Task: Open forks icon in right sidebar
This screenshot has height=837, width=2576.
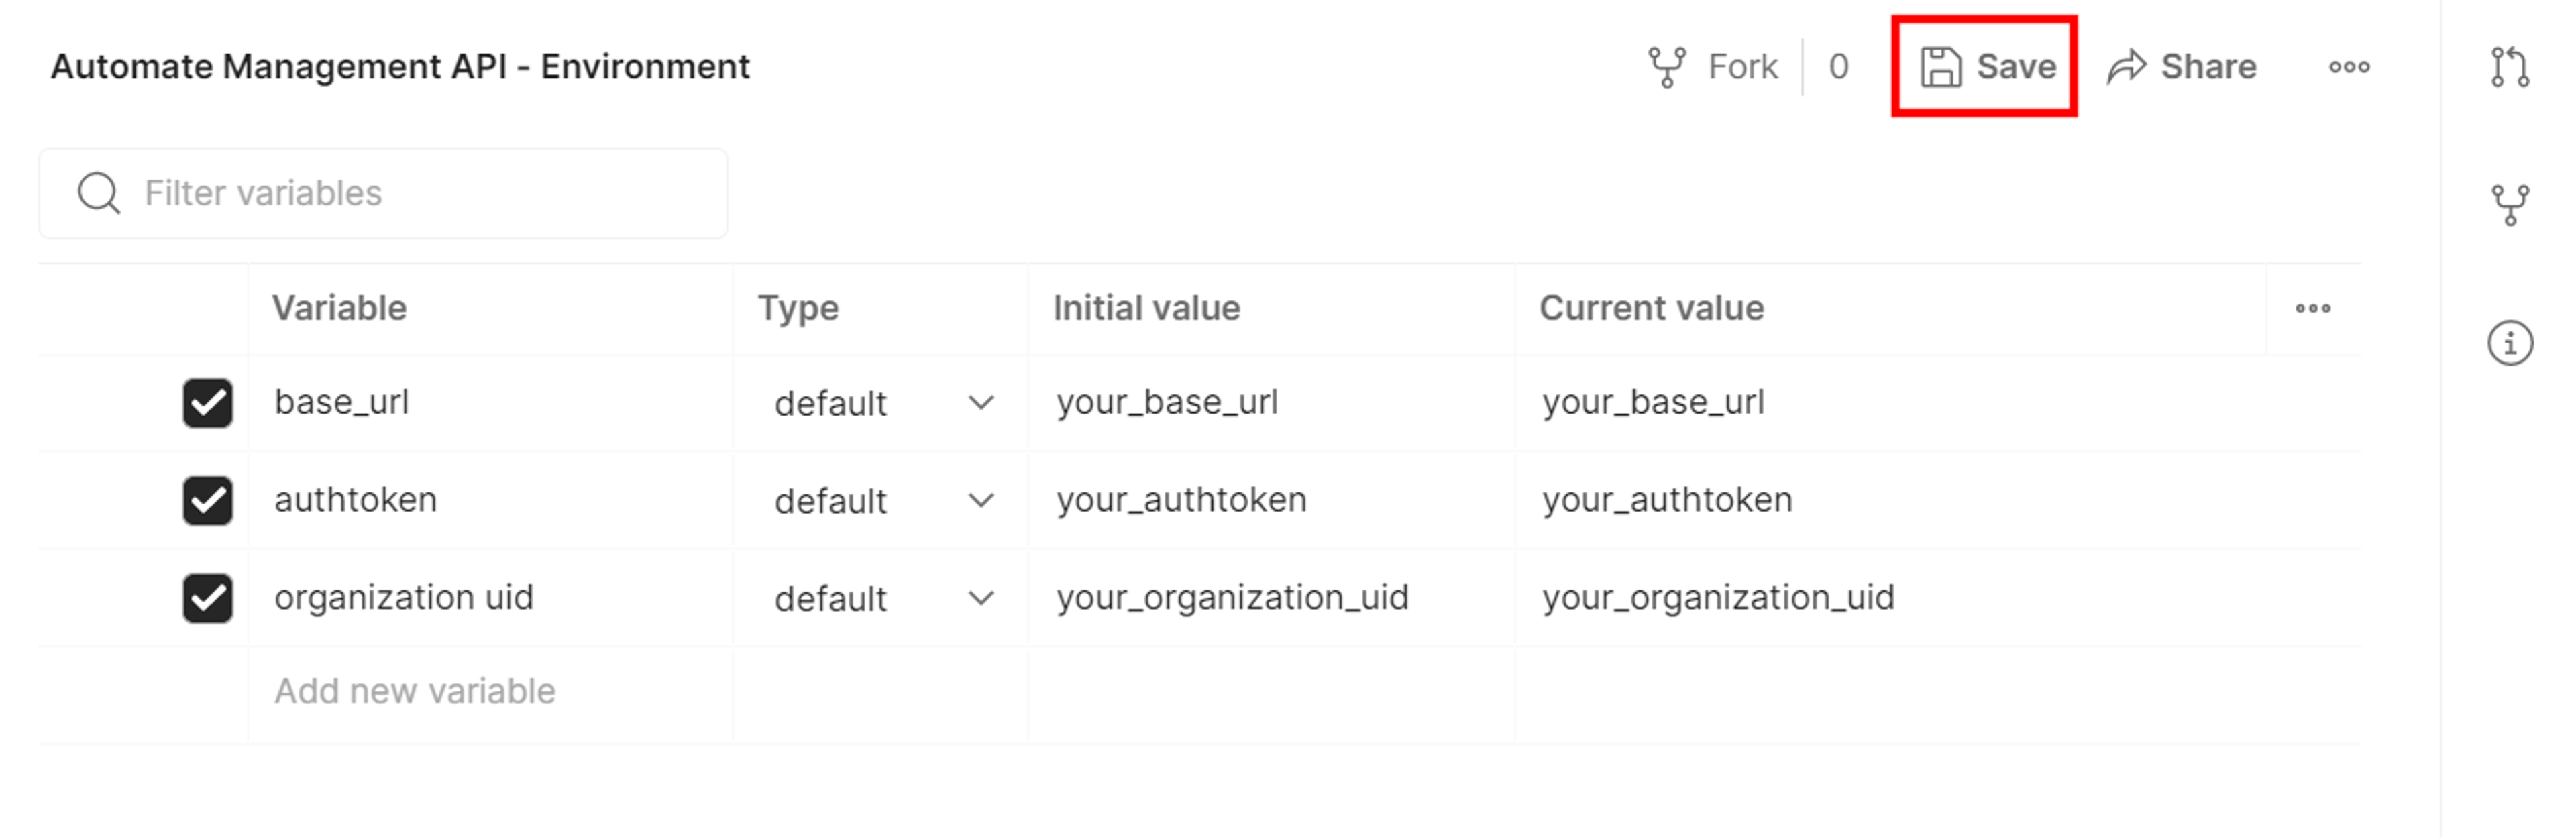Action: 2510,205
